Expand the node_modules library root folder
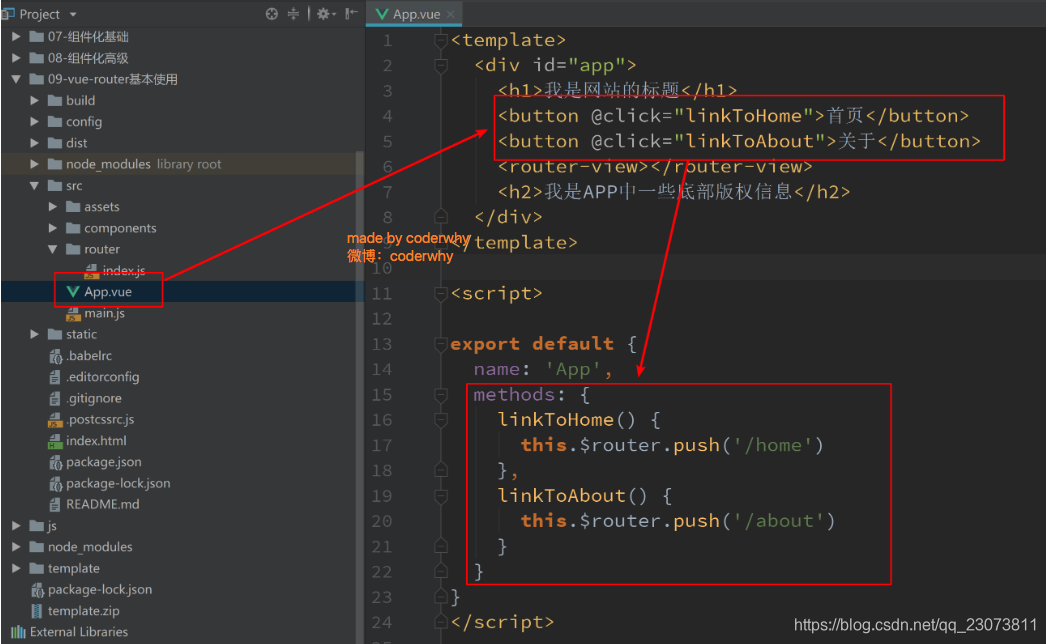The image size is (1046, 644). (34, 164)
